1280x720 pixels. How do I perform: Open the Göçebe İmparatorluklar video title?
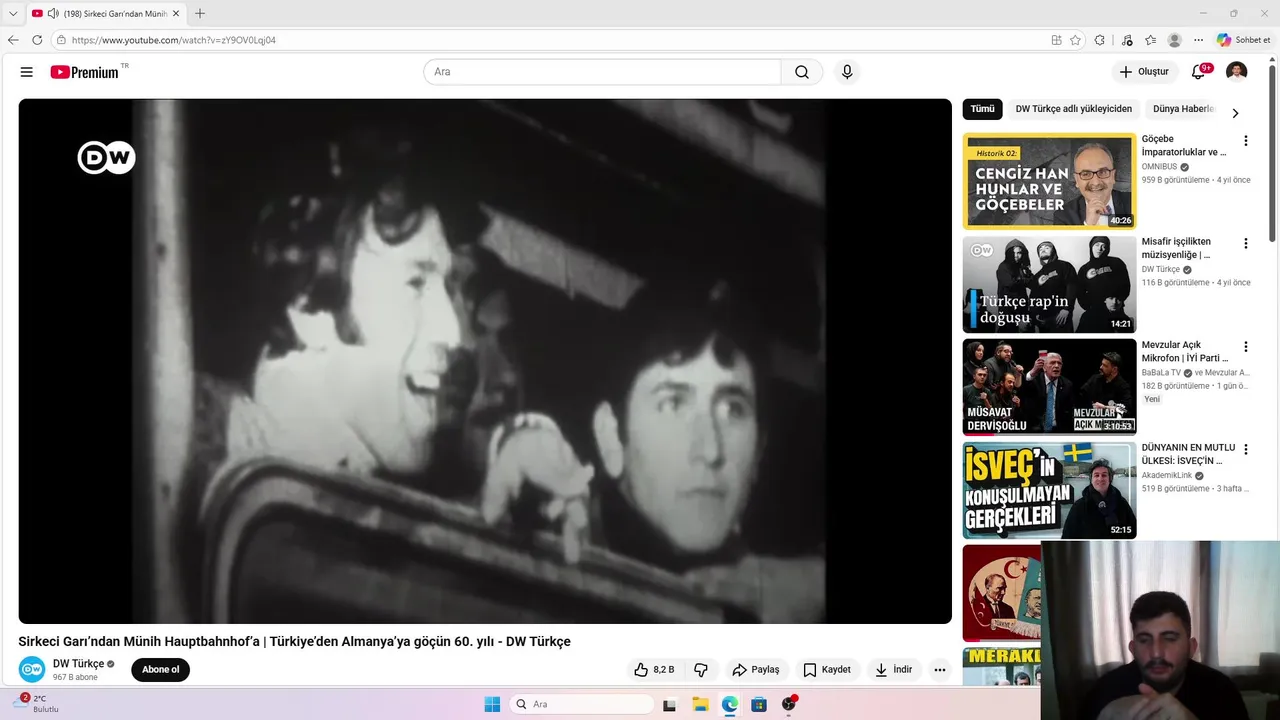pos(1184,146)
